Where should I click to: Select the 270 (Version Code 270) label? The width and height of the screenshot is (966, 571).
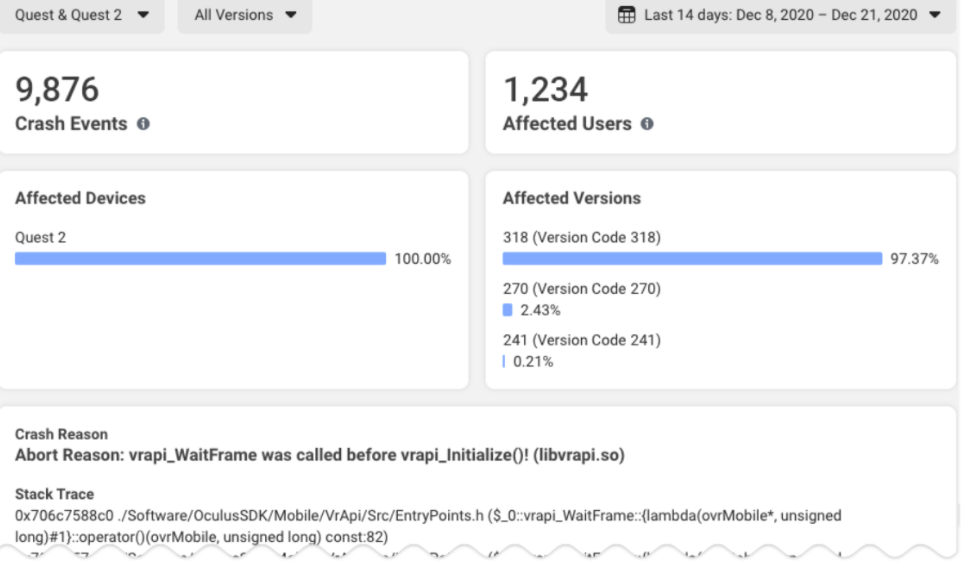pos(582,289)
